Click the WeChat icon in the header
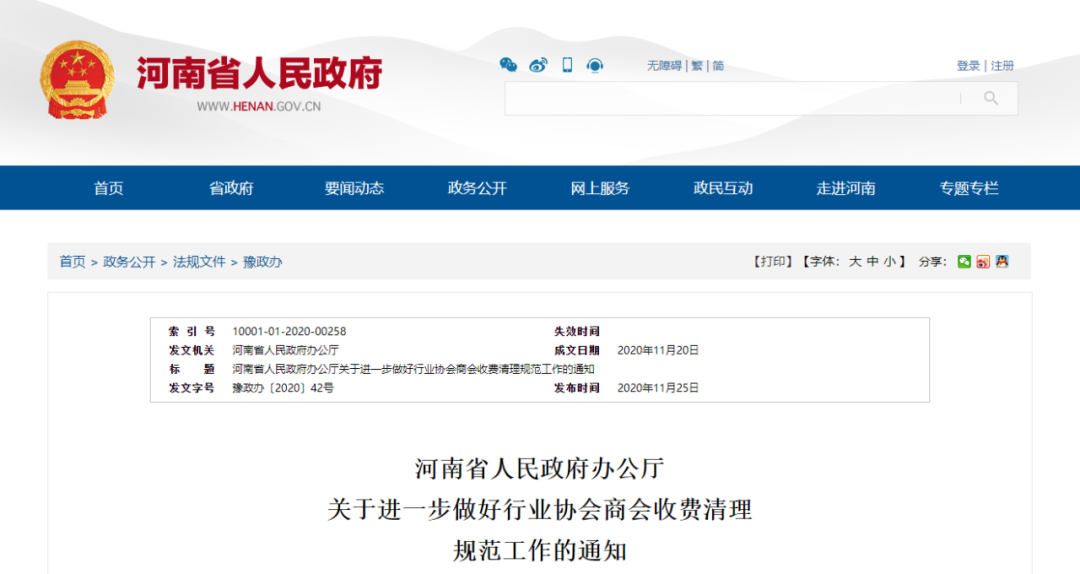The height and width of the screenshot is (574, 1080). point(508,65)
